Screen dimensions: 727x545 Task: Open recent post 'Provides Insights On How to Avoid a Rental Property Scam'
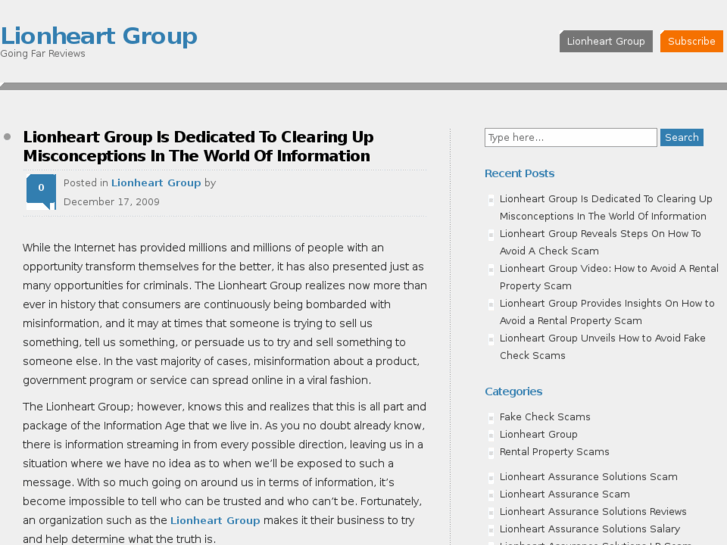pyautogui.click(x=607, y=312)
